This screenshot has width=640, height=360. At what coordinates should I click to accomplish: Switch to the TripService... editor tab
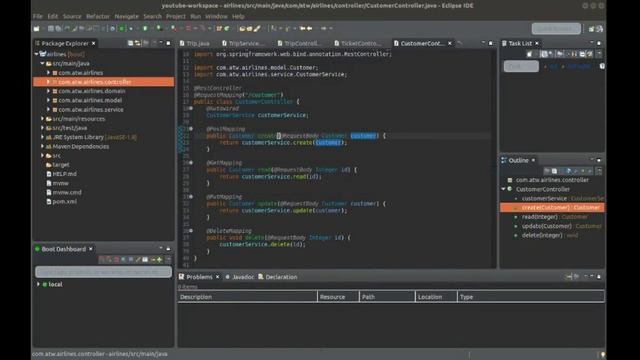[243, 43]
